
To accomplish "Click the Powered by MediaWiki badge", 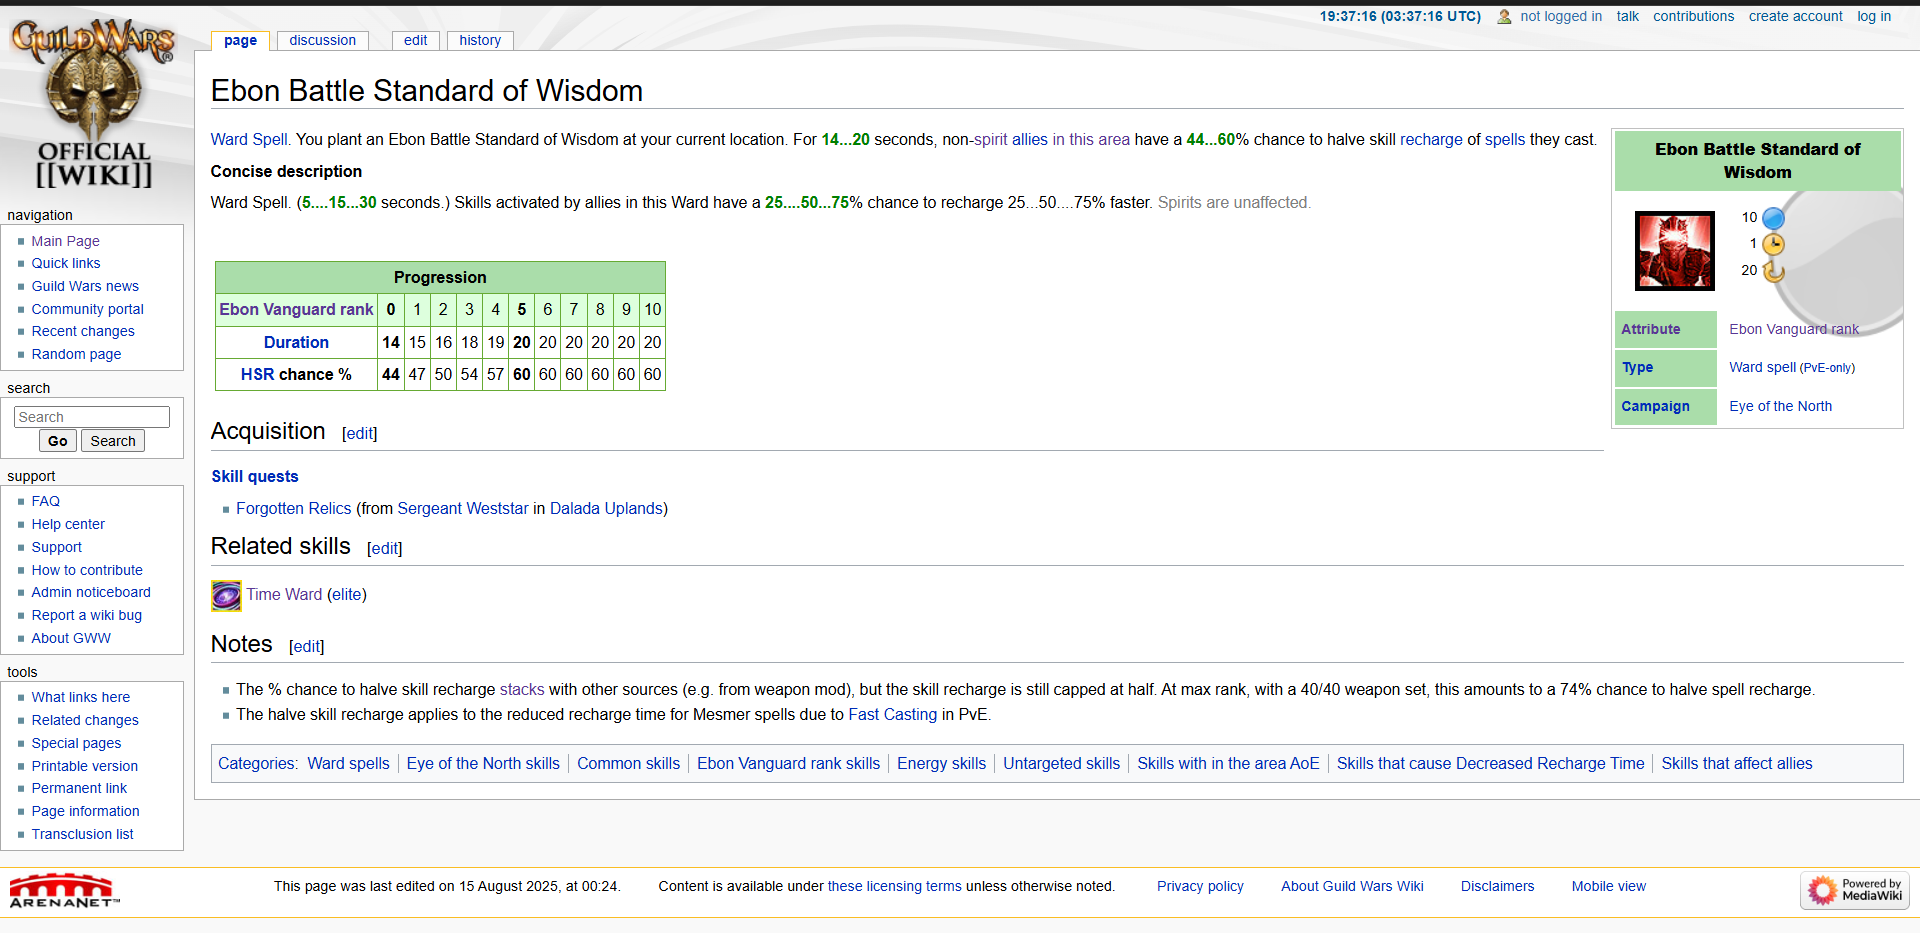I will (x=1855, y=890).
